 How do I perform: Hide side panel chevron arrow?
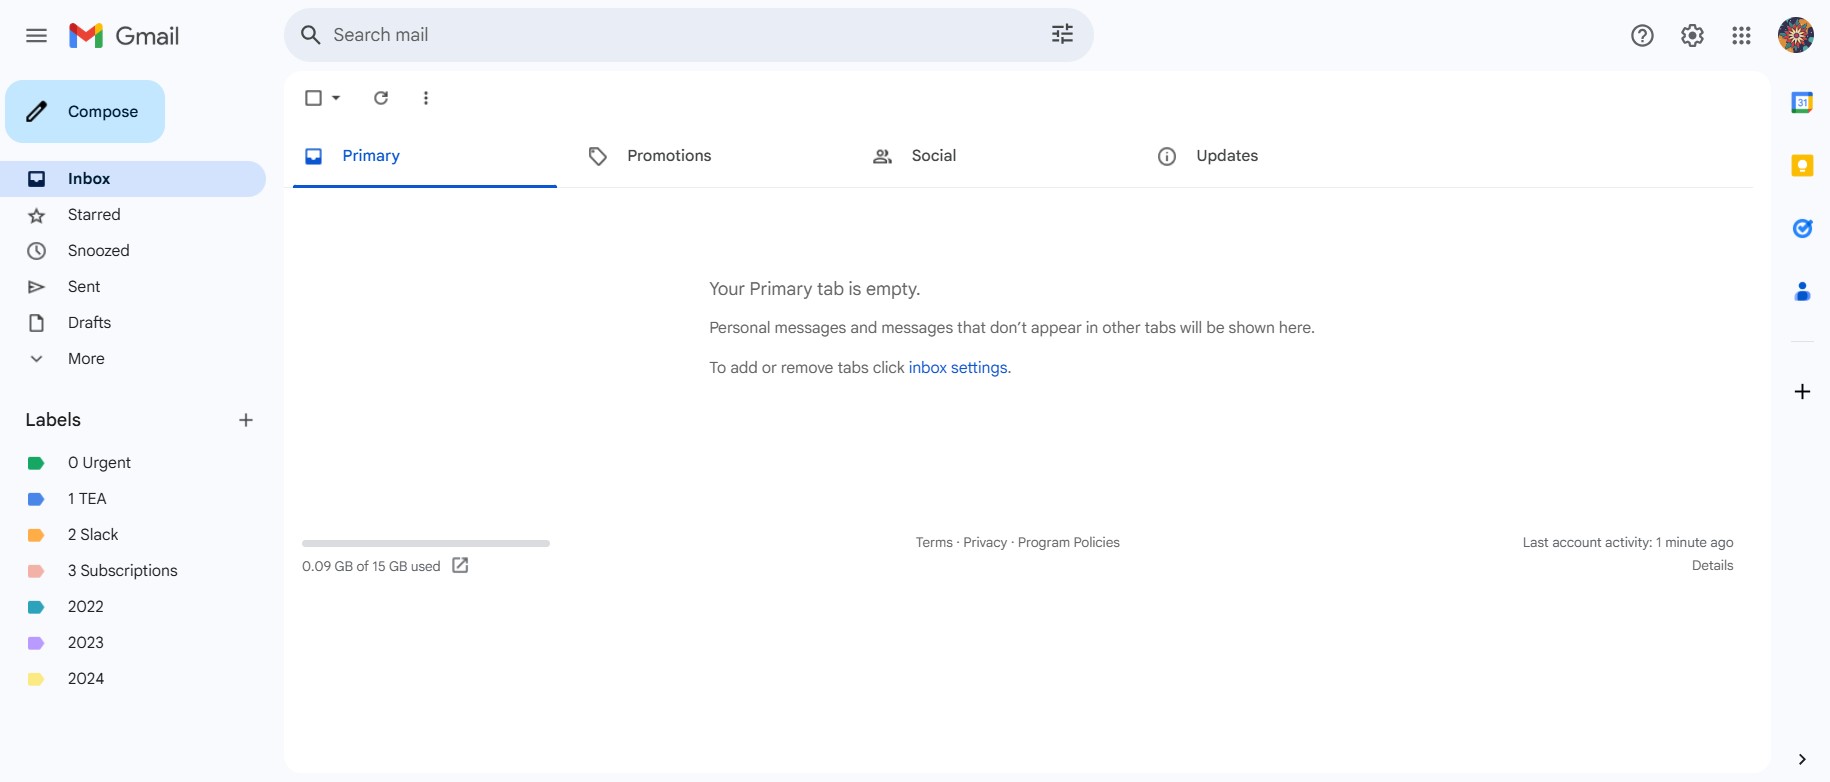(x=1802, y=759)
